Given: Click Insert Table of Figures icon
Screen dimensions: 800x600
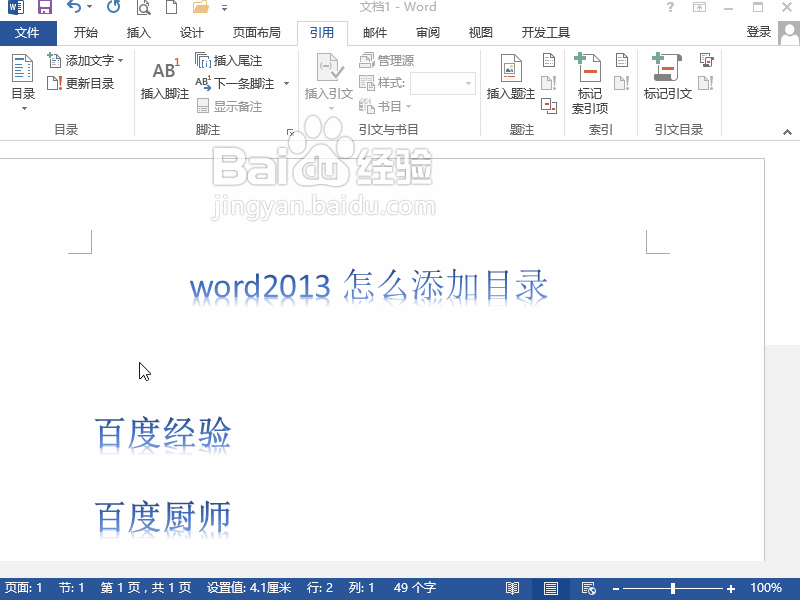Looking at the screenshot, I should pos(549,60).
